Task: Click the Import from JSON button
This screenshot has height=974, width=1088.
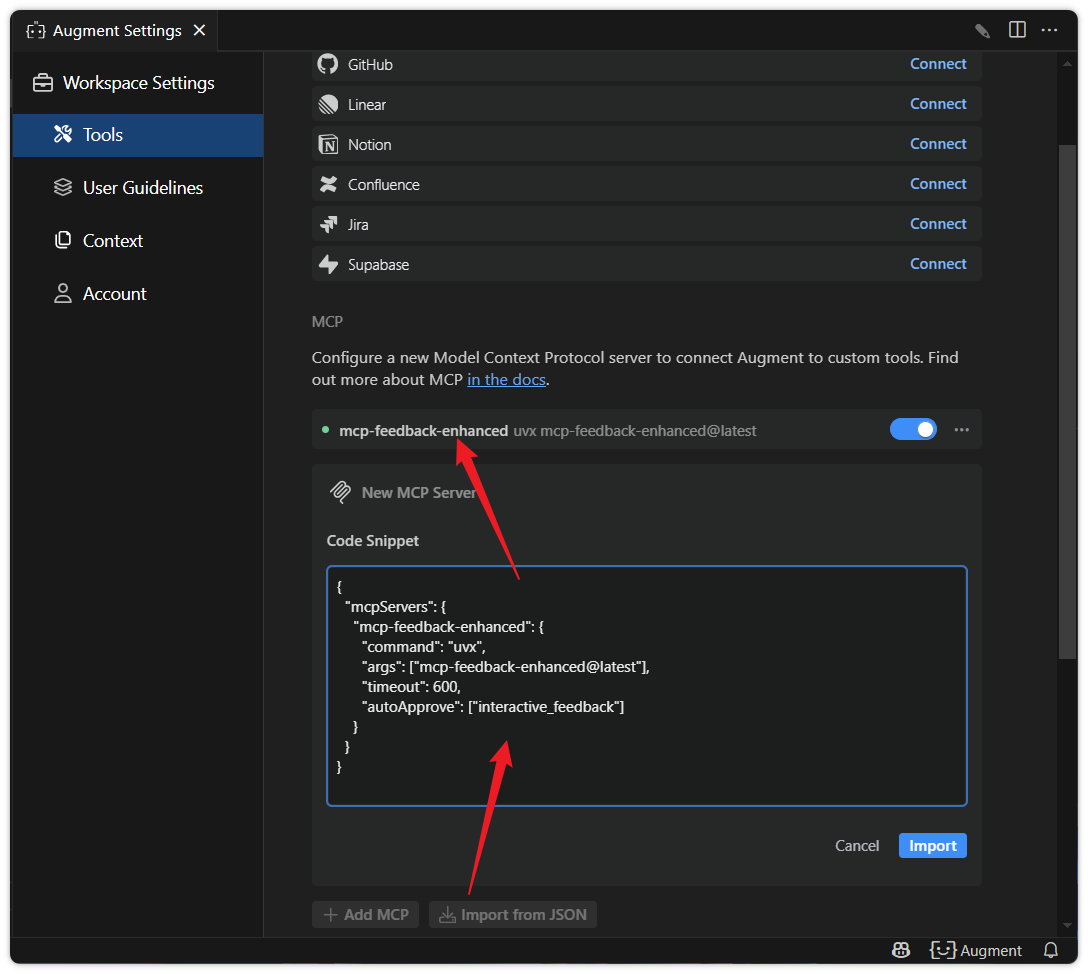Action: pos(513,914)
